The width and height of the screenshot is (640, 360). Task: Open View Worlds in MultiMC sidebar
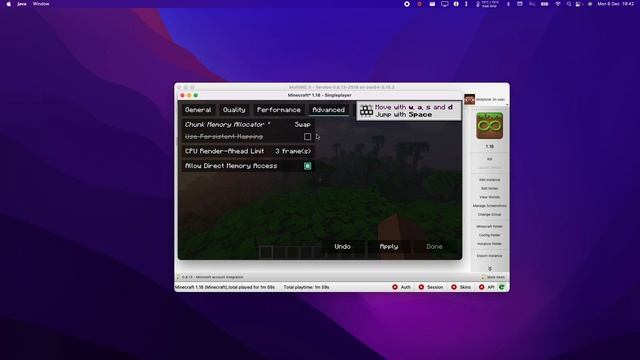click(489, 197)
